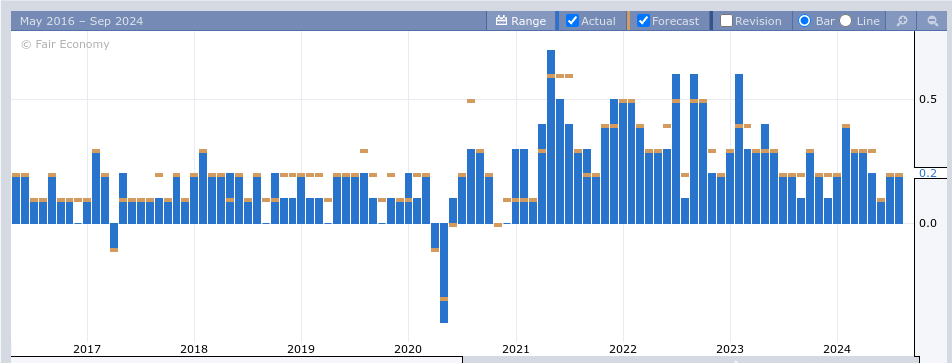Click the zoom out magnifier icon

933,21
